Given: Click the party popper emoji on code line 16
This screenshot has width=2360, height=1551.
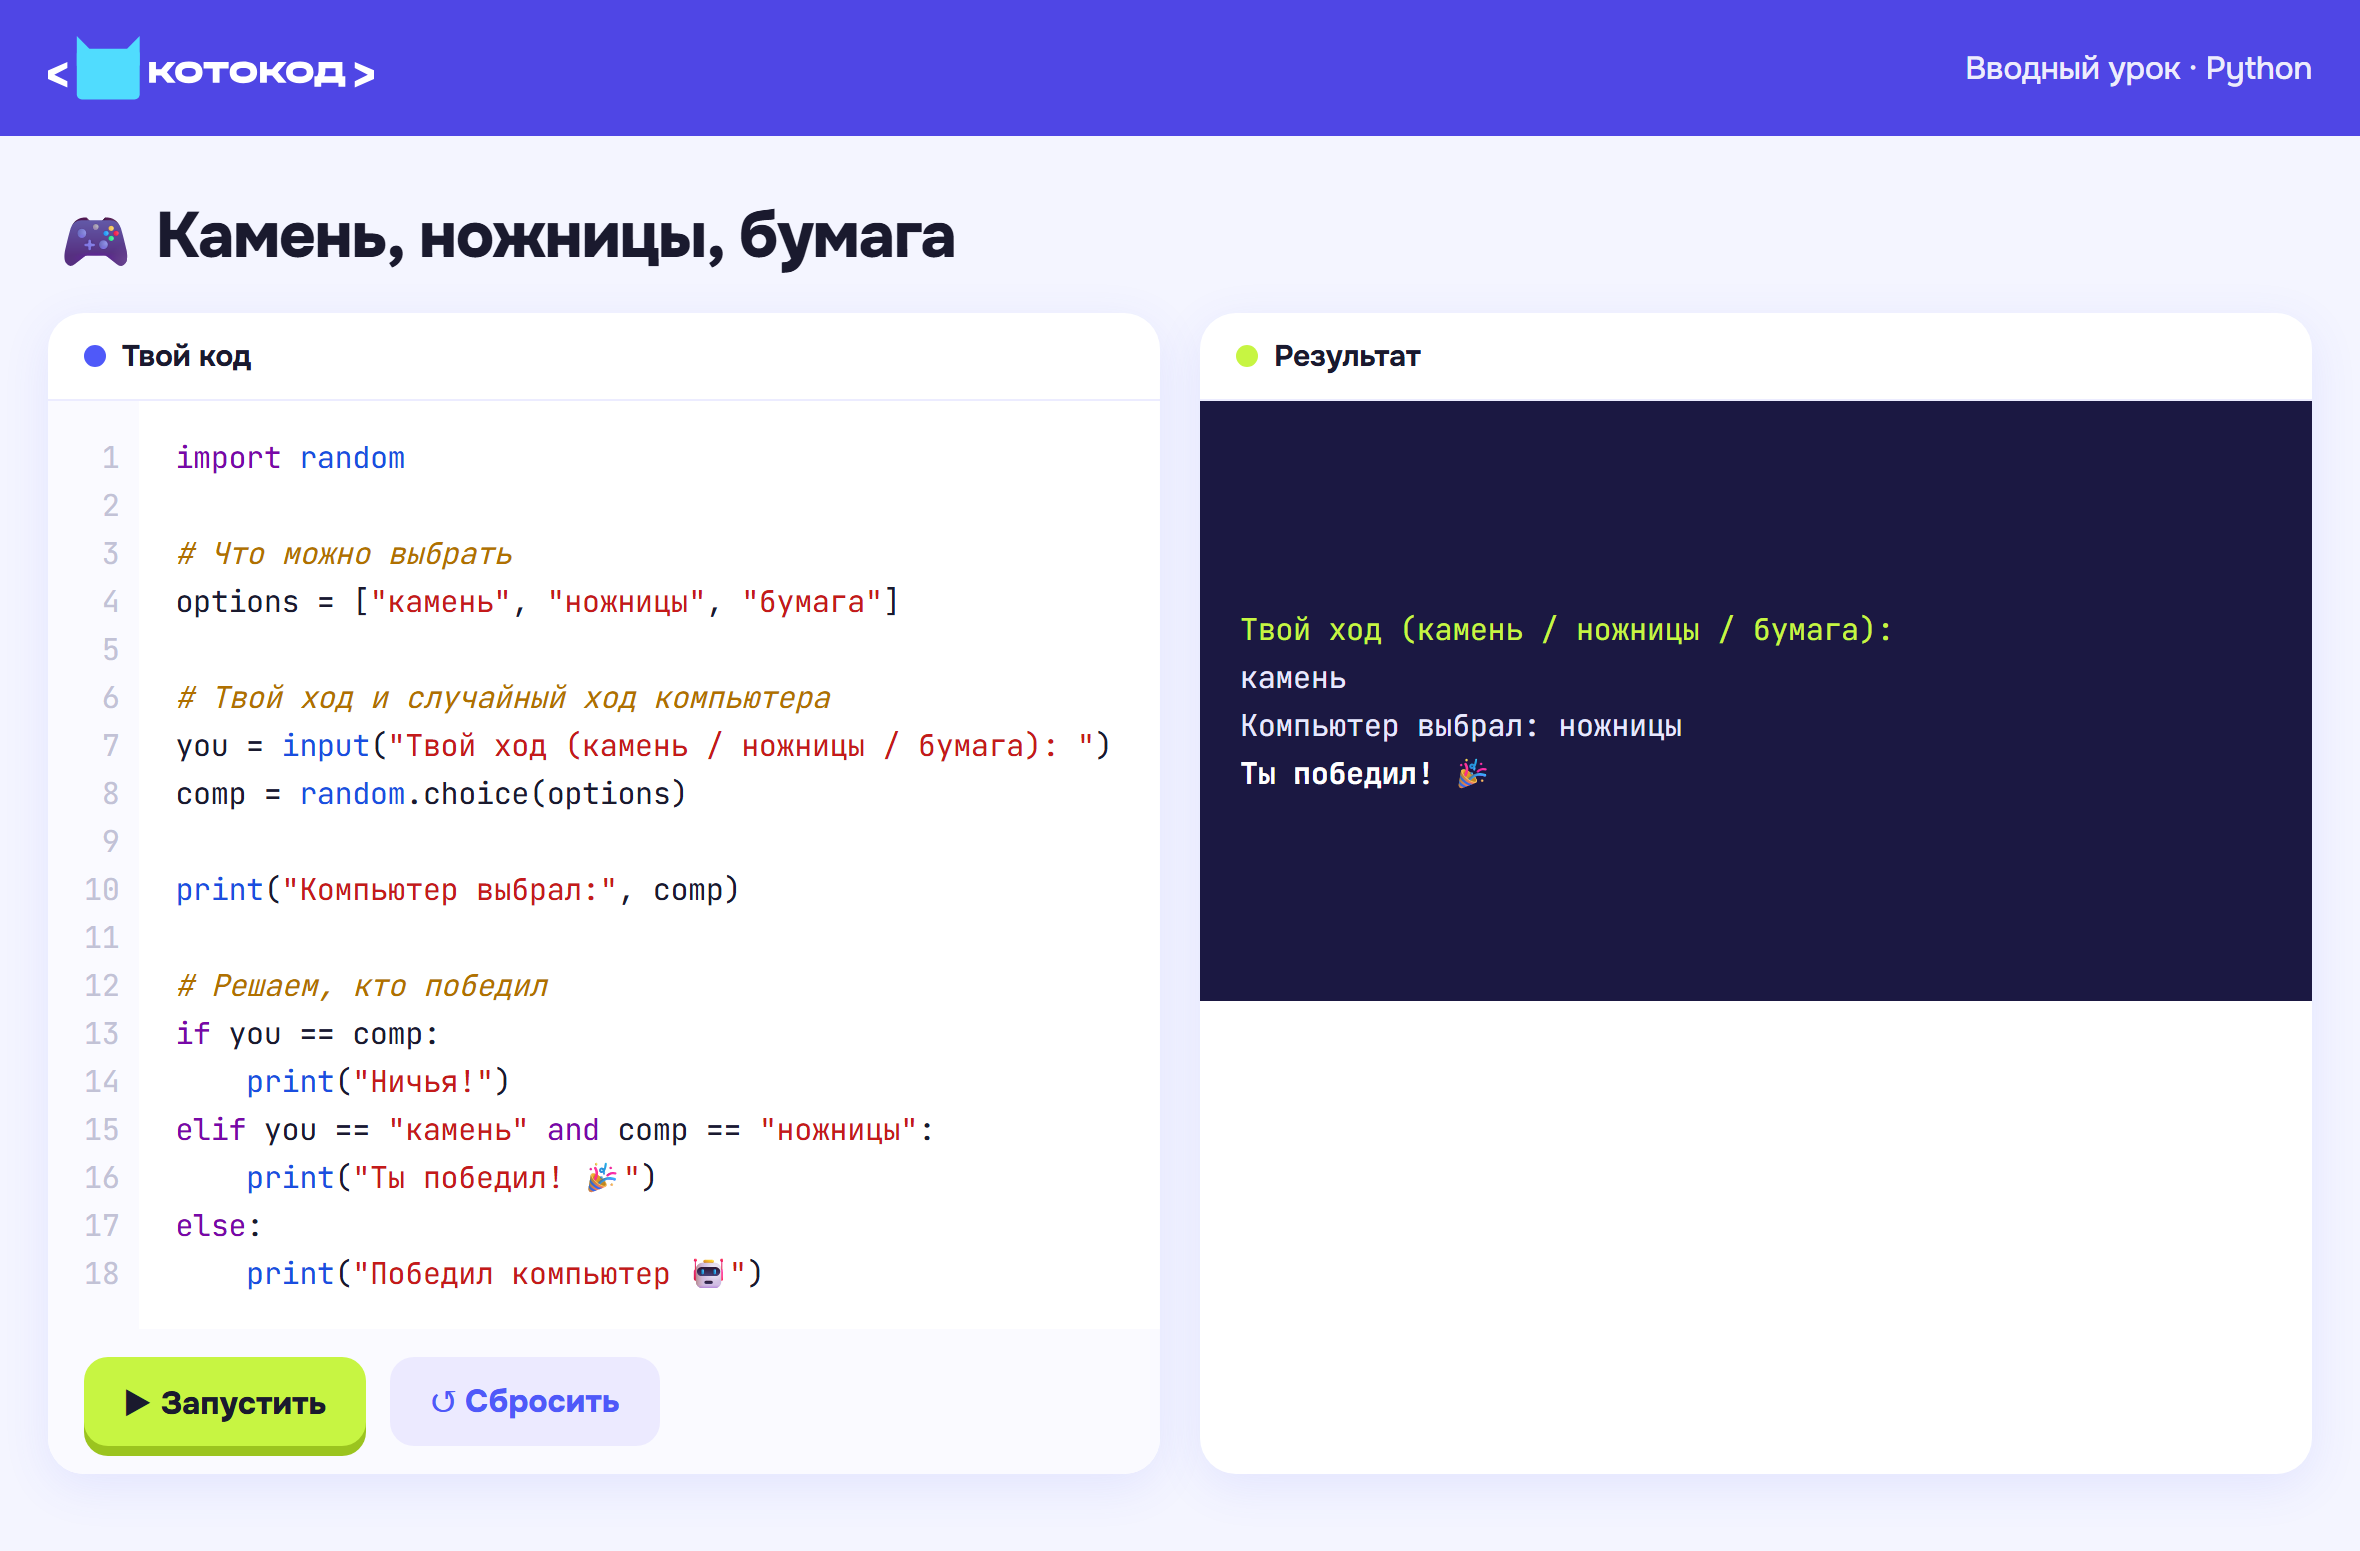Looking at the screenshot, I should click(602, 1177).
